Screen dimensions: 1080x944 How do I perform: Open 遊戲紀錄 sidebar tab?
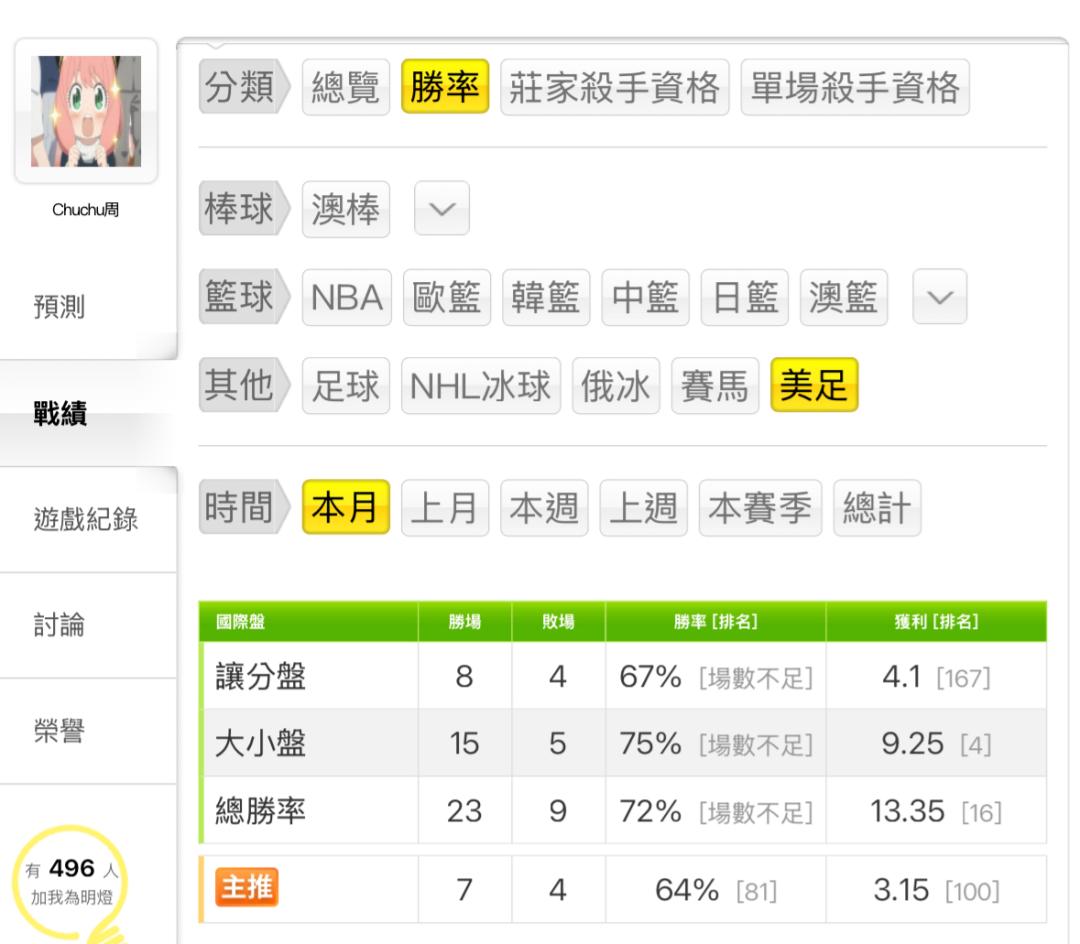[x=86, y=519]
